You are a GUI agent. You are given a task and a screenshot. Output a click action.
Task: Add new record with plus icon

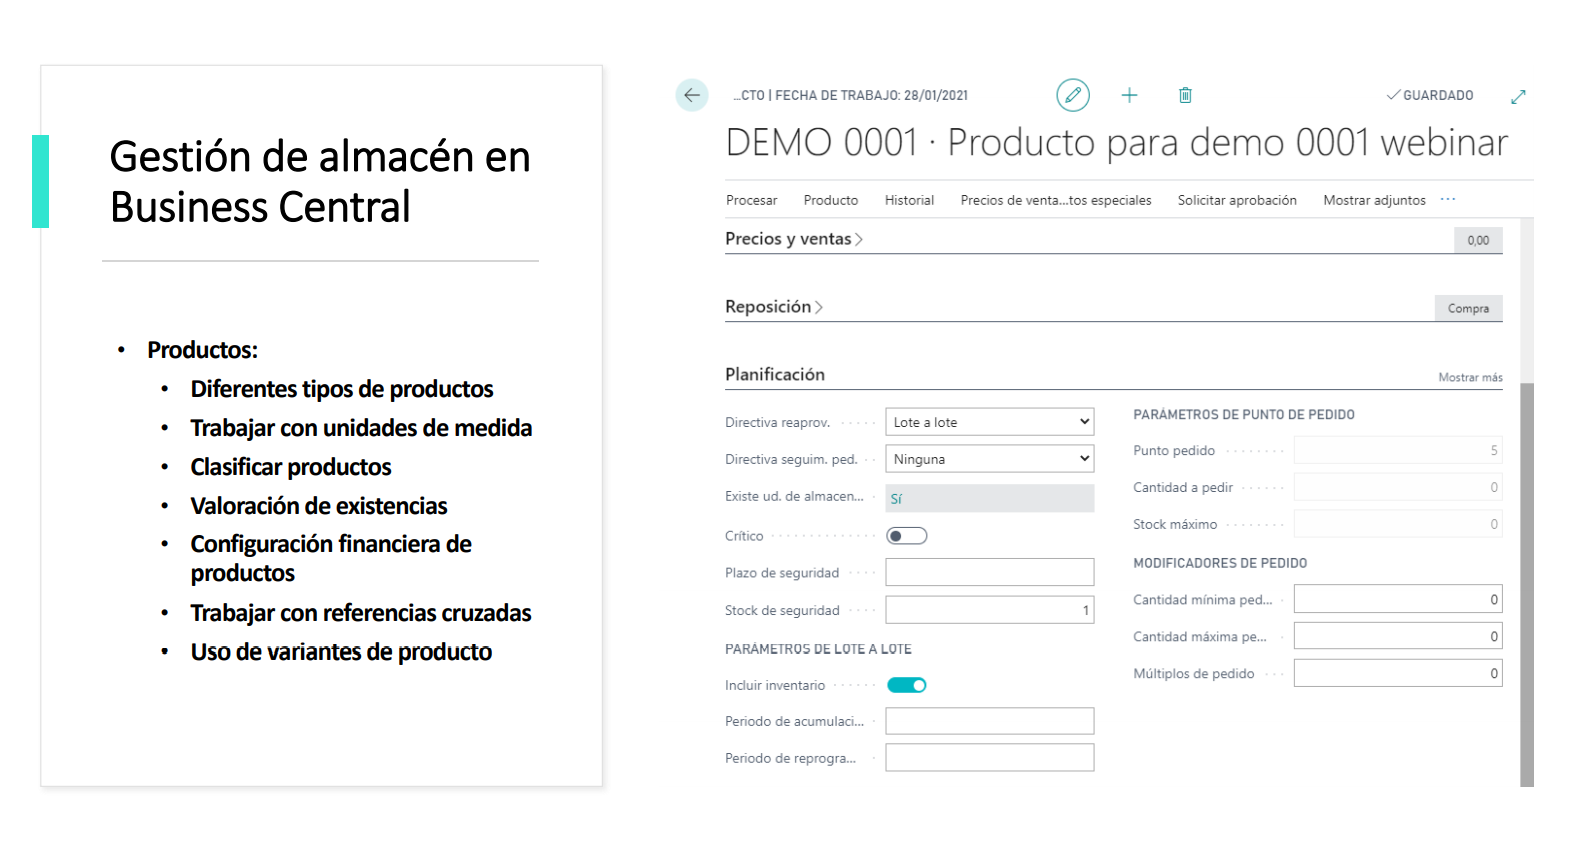pyautogui.click(x=1129, y=95)
